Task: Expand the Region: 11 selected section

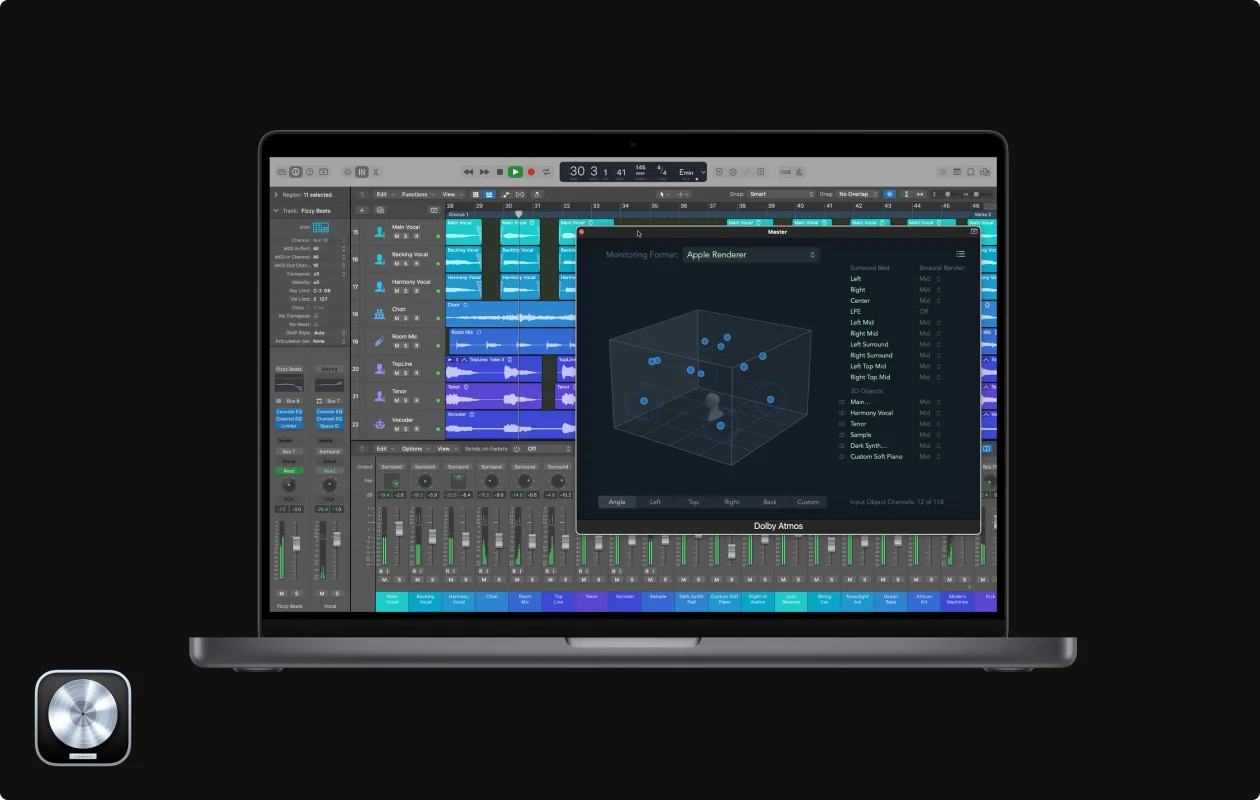Action: [x=276, y=195]
